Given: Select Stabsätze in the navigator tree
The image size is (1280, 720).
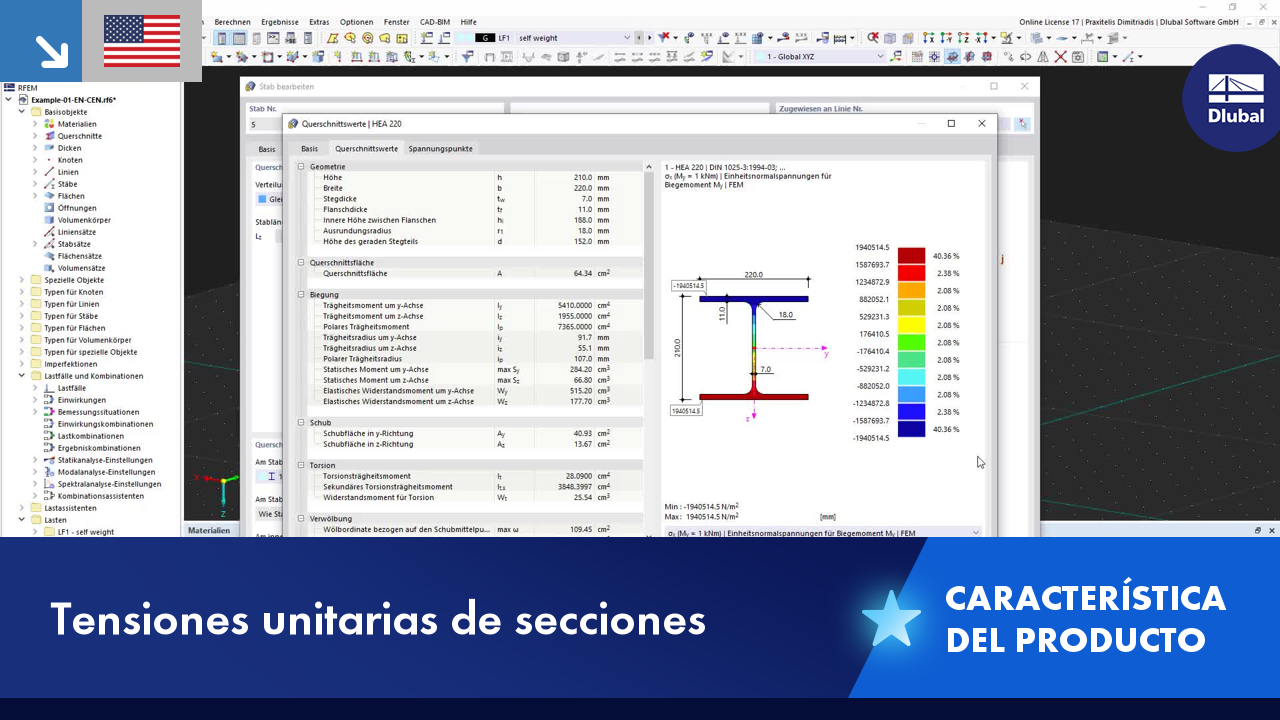Looking at the screenshot, I should 75,244.
